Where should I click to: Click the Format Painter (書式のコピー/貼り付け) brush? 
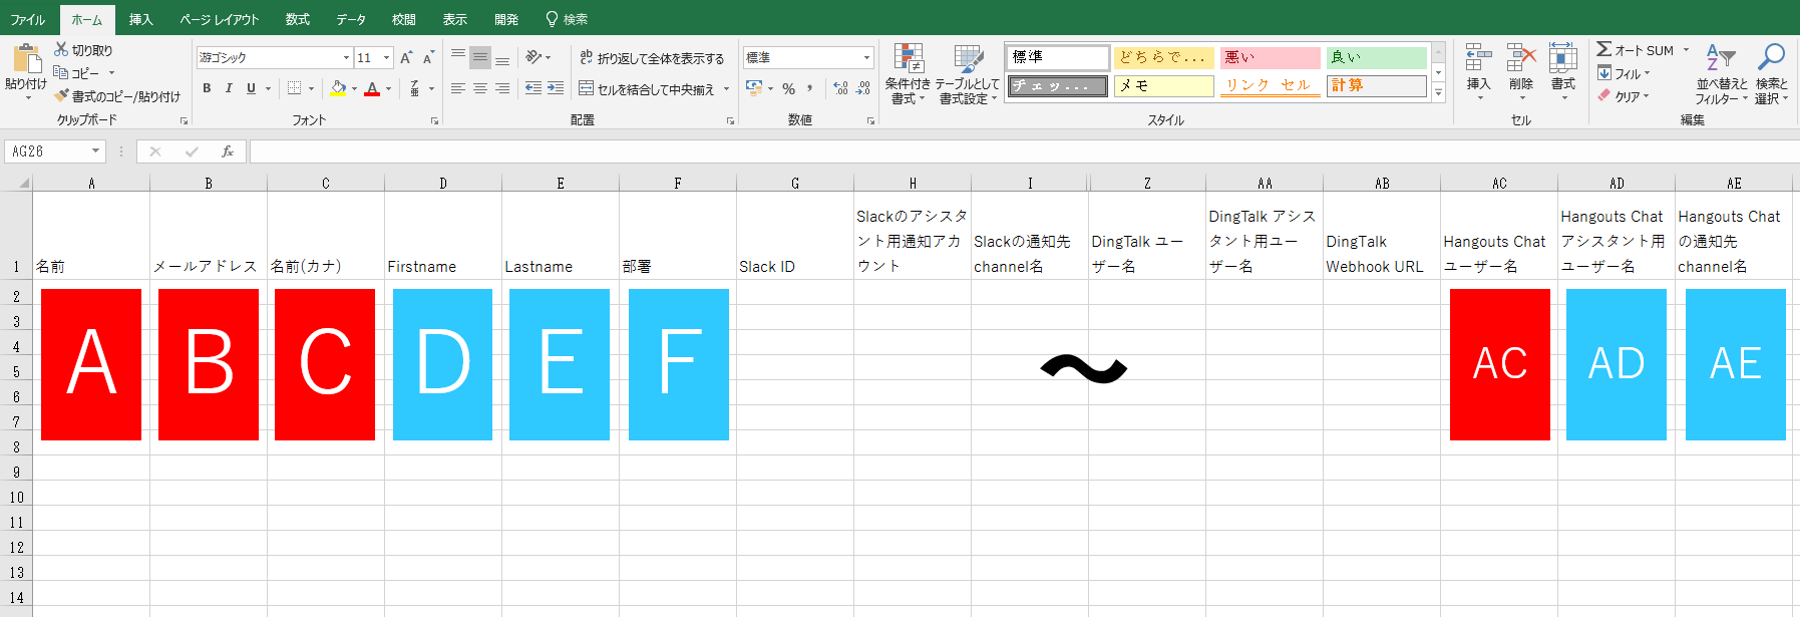[61, 96]
